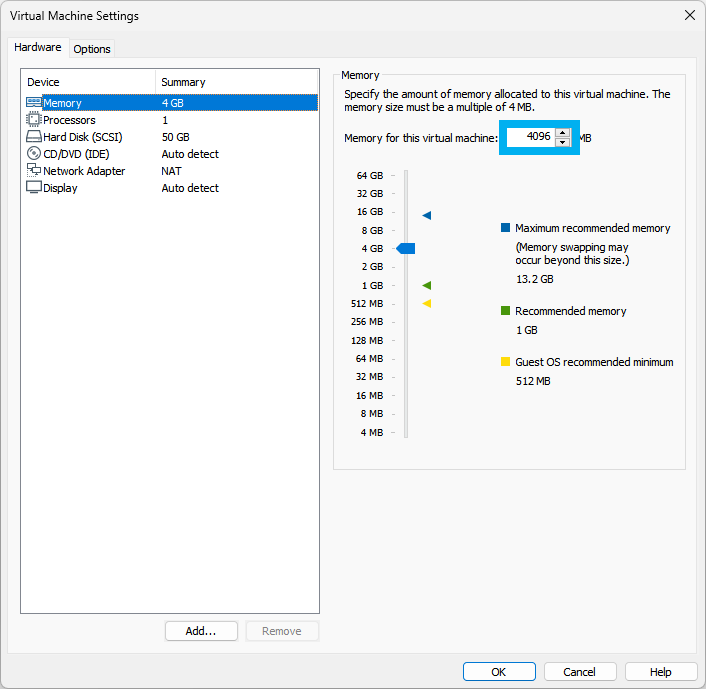Click the Device column header

89,82
